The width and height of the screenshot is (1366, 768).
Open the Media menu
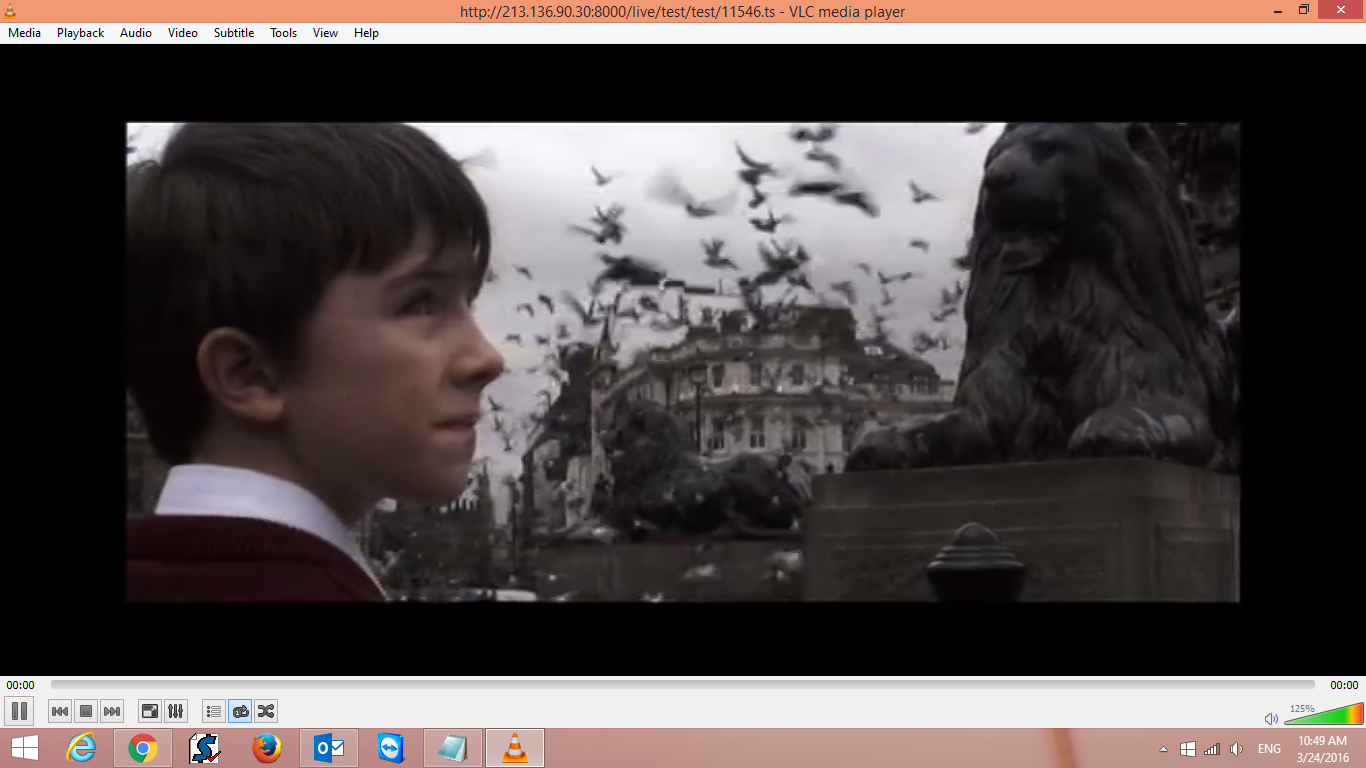click(x=25, y=33)
